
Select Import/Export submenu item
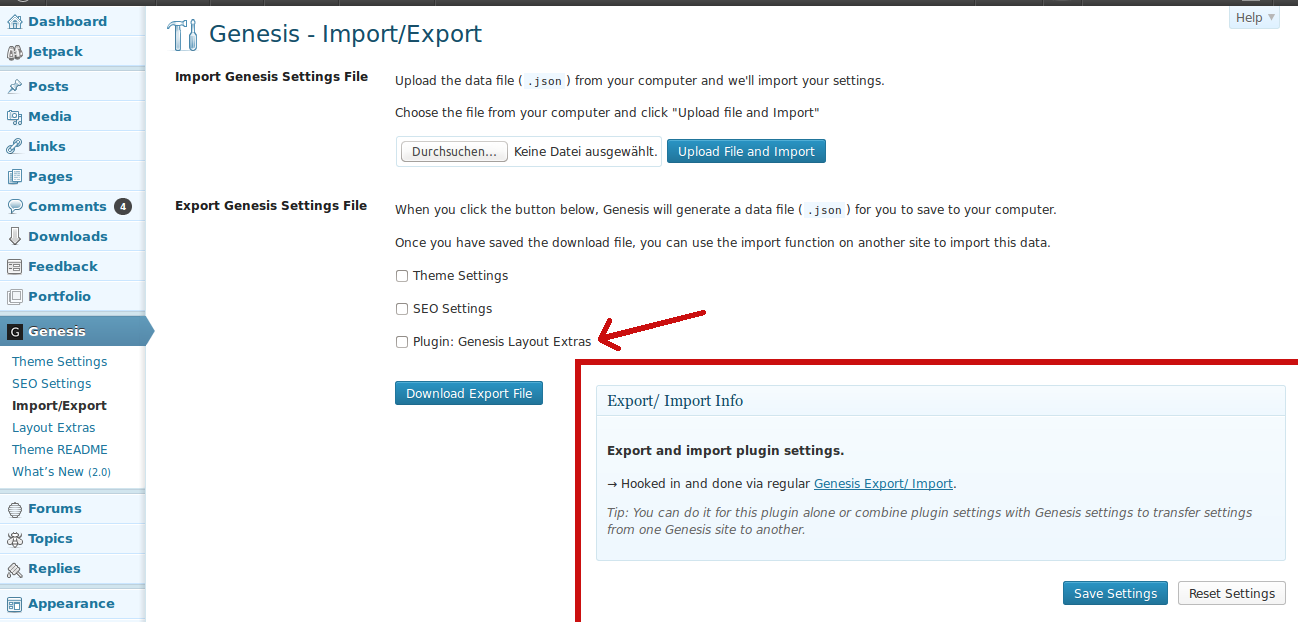tap(60, 406)
